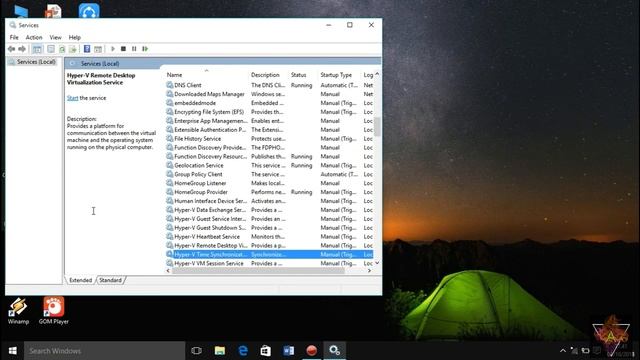
Task: Toggle Show/Hide Action Pane toolbar icon
Action: coord(98,49)
